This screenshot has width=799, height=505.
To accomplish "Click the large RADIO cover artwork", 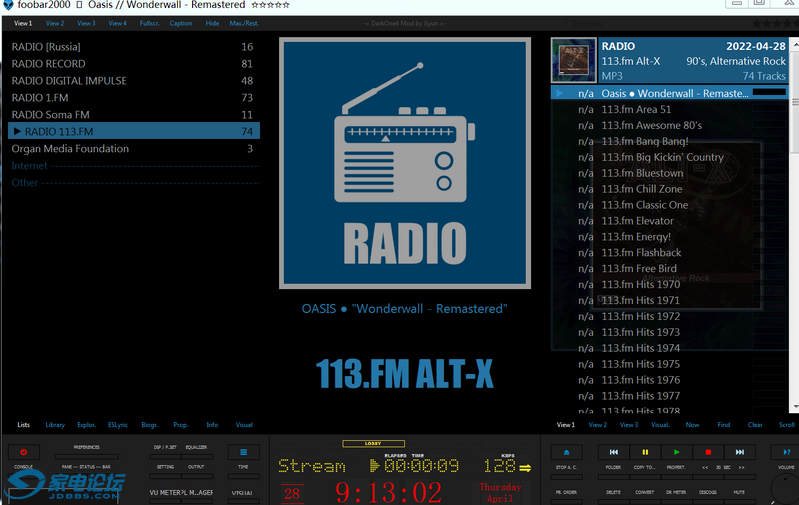I will [405, 163].
